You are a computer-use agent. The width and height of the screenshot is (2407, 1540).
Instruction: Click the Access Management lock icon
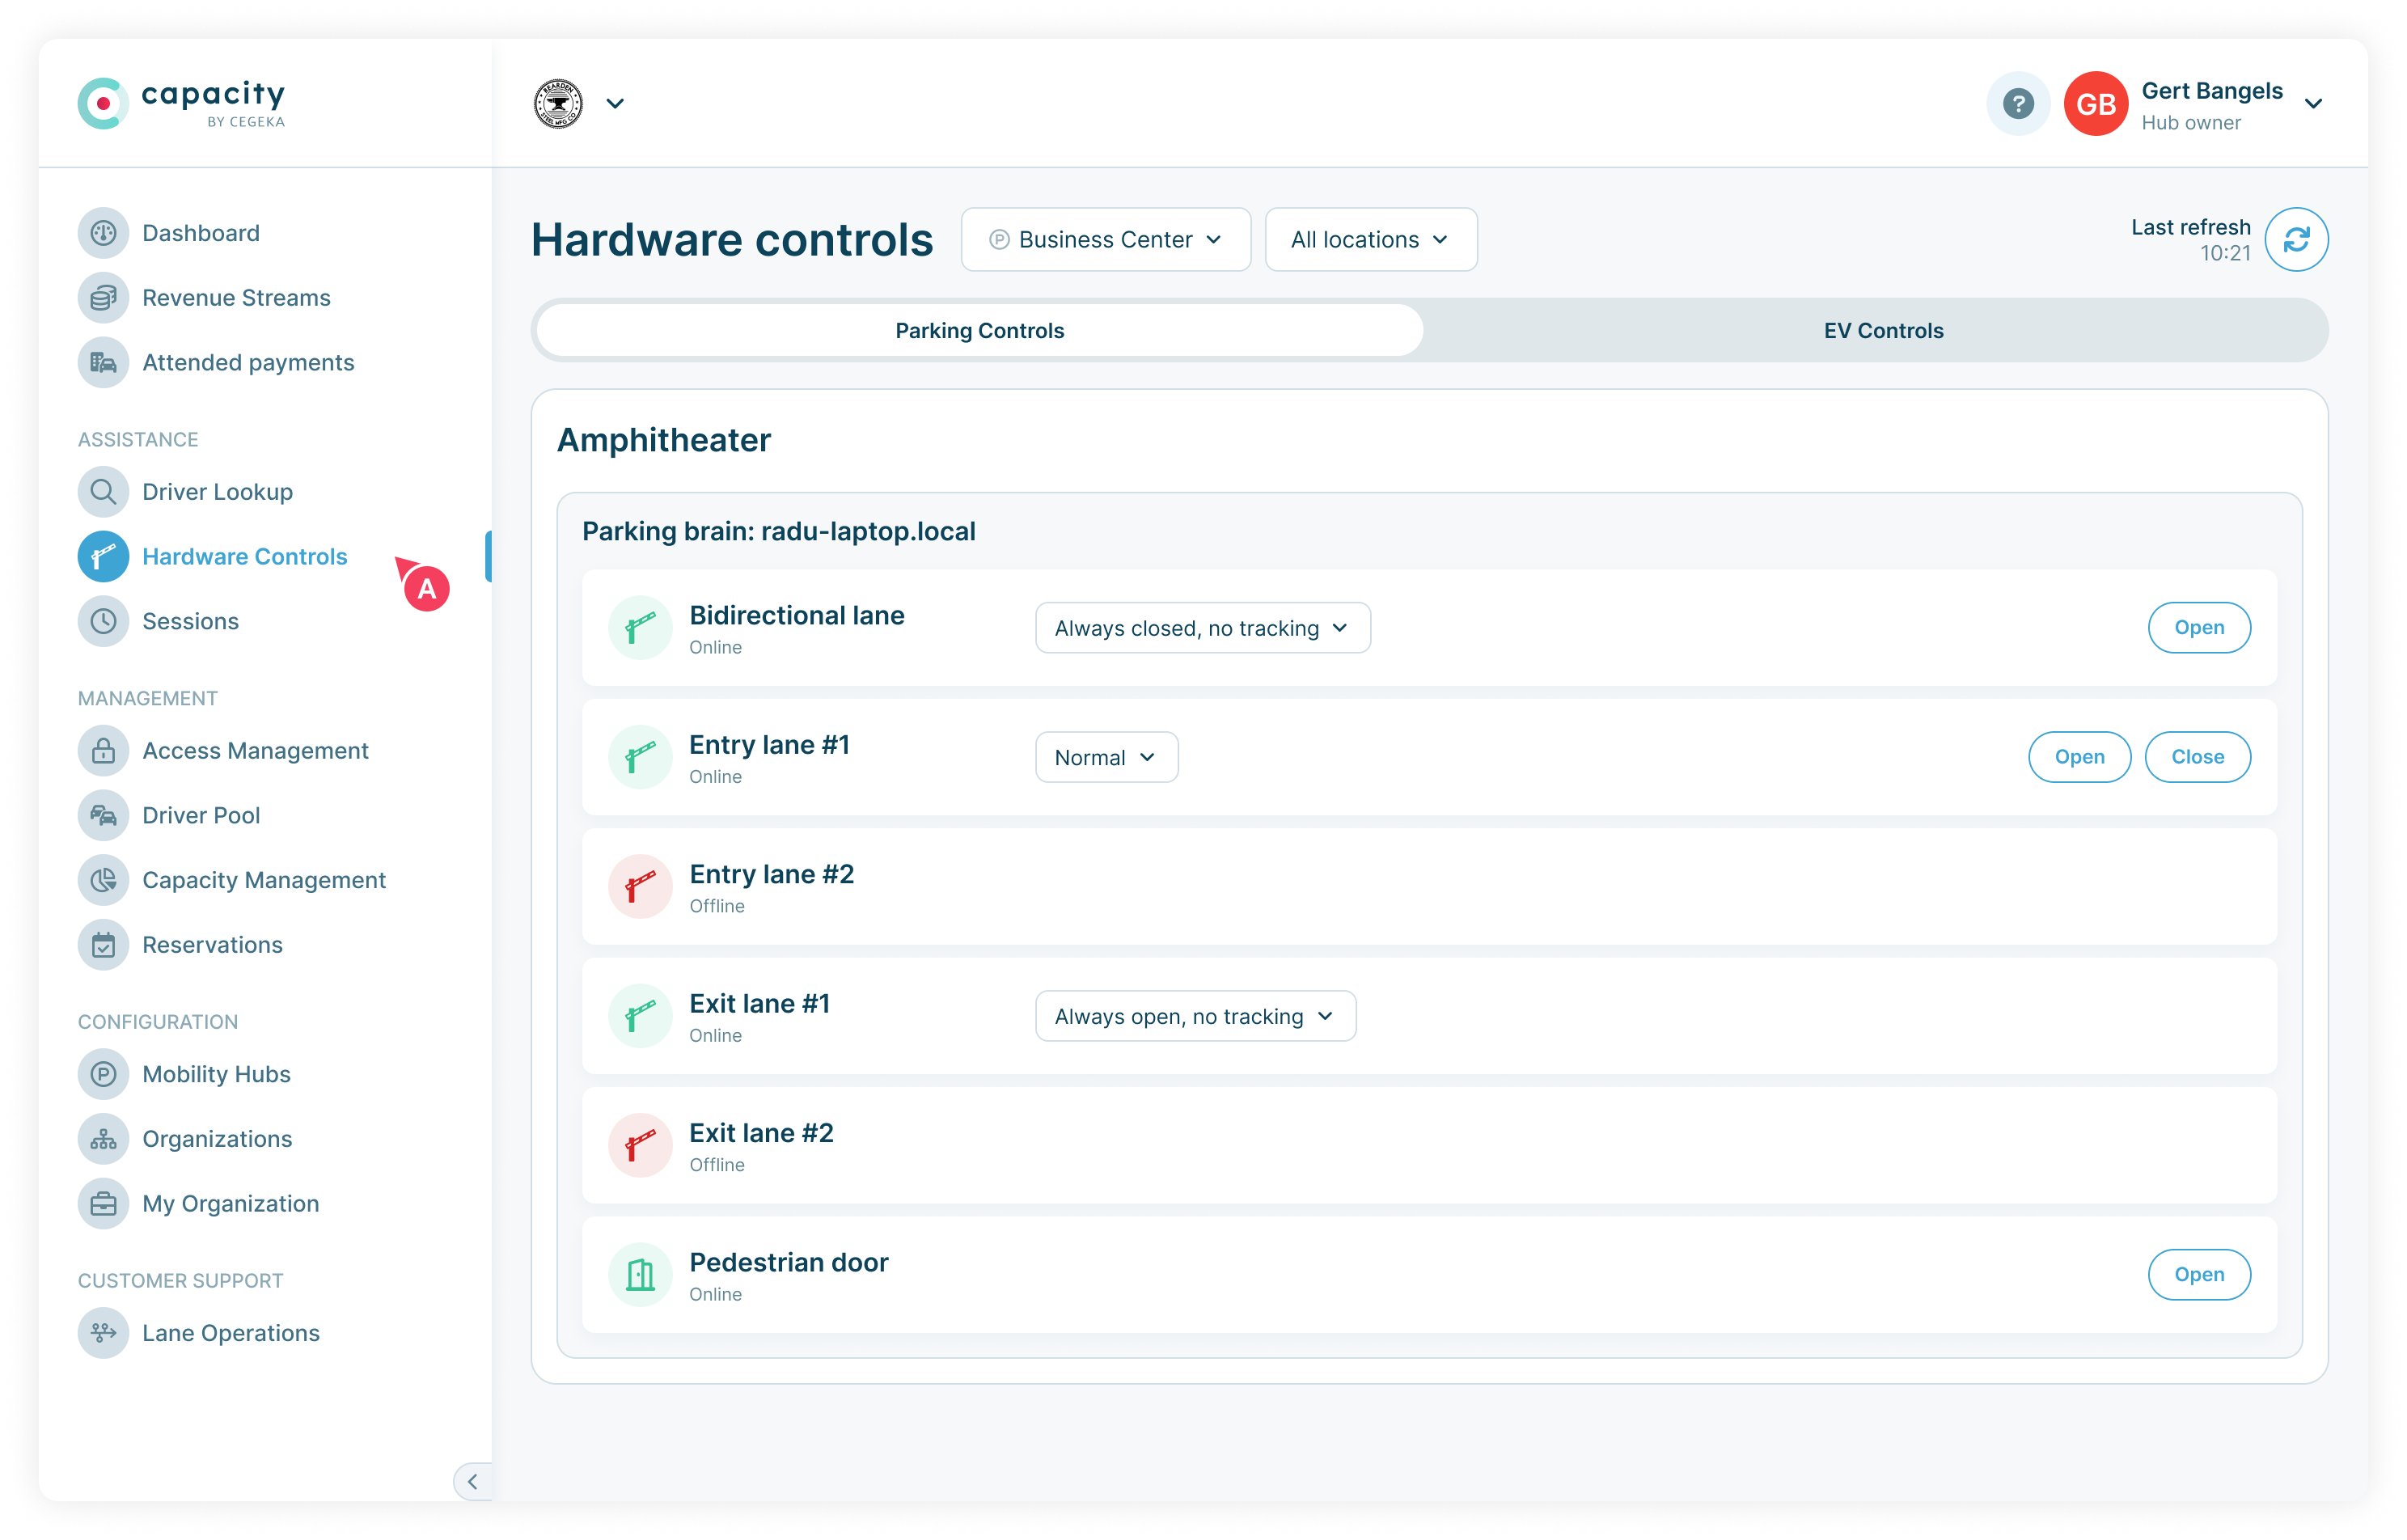pyautogui.click(x=103, y=750)
